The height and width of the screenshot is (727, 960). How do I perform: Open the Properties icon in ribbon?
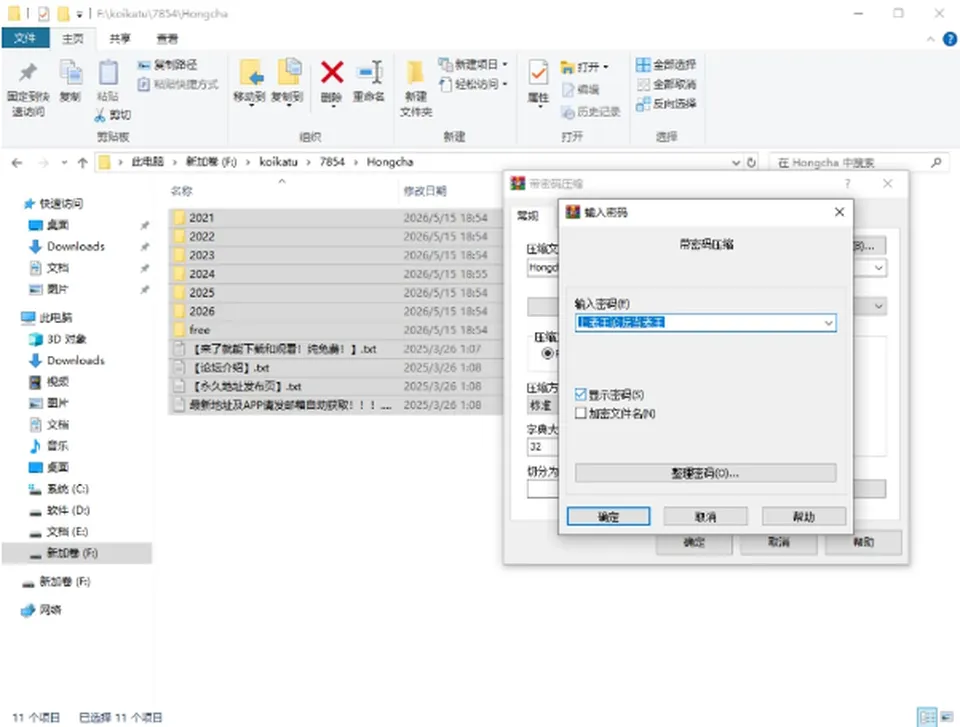coord(539,74)
